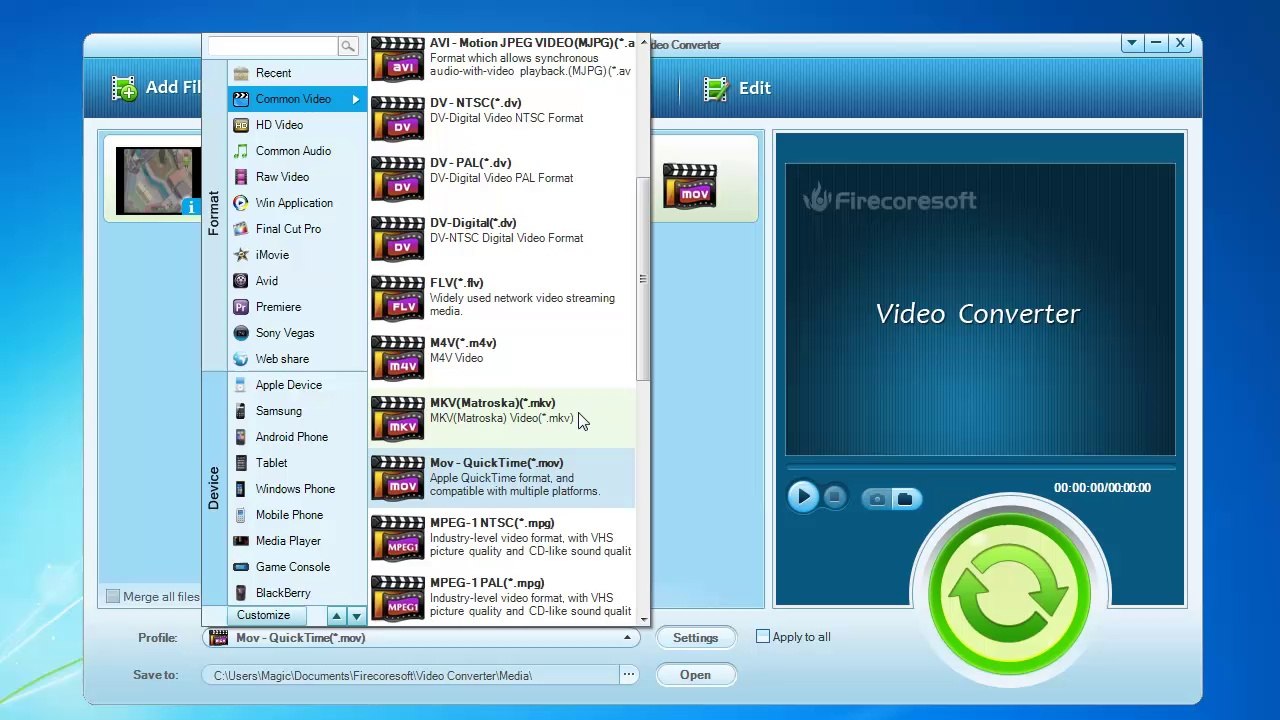Screen dimensions: 1280x720
Task: Select the MPEG-1 PAL format icon
Action: (398, 599)
